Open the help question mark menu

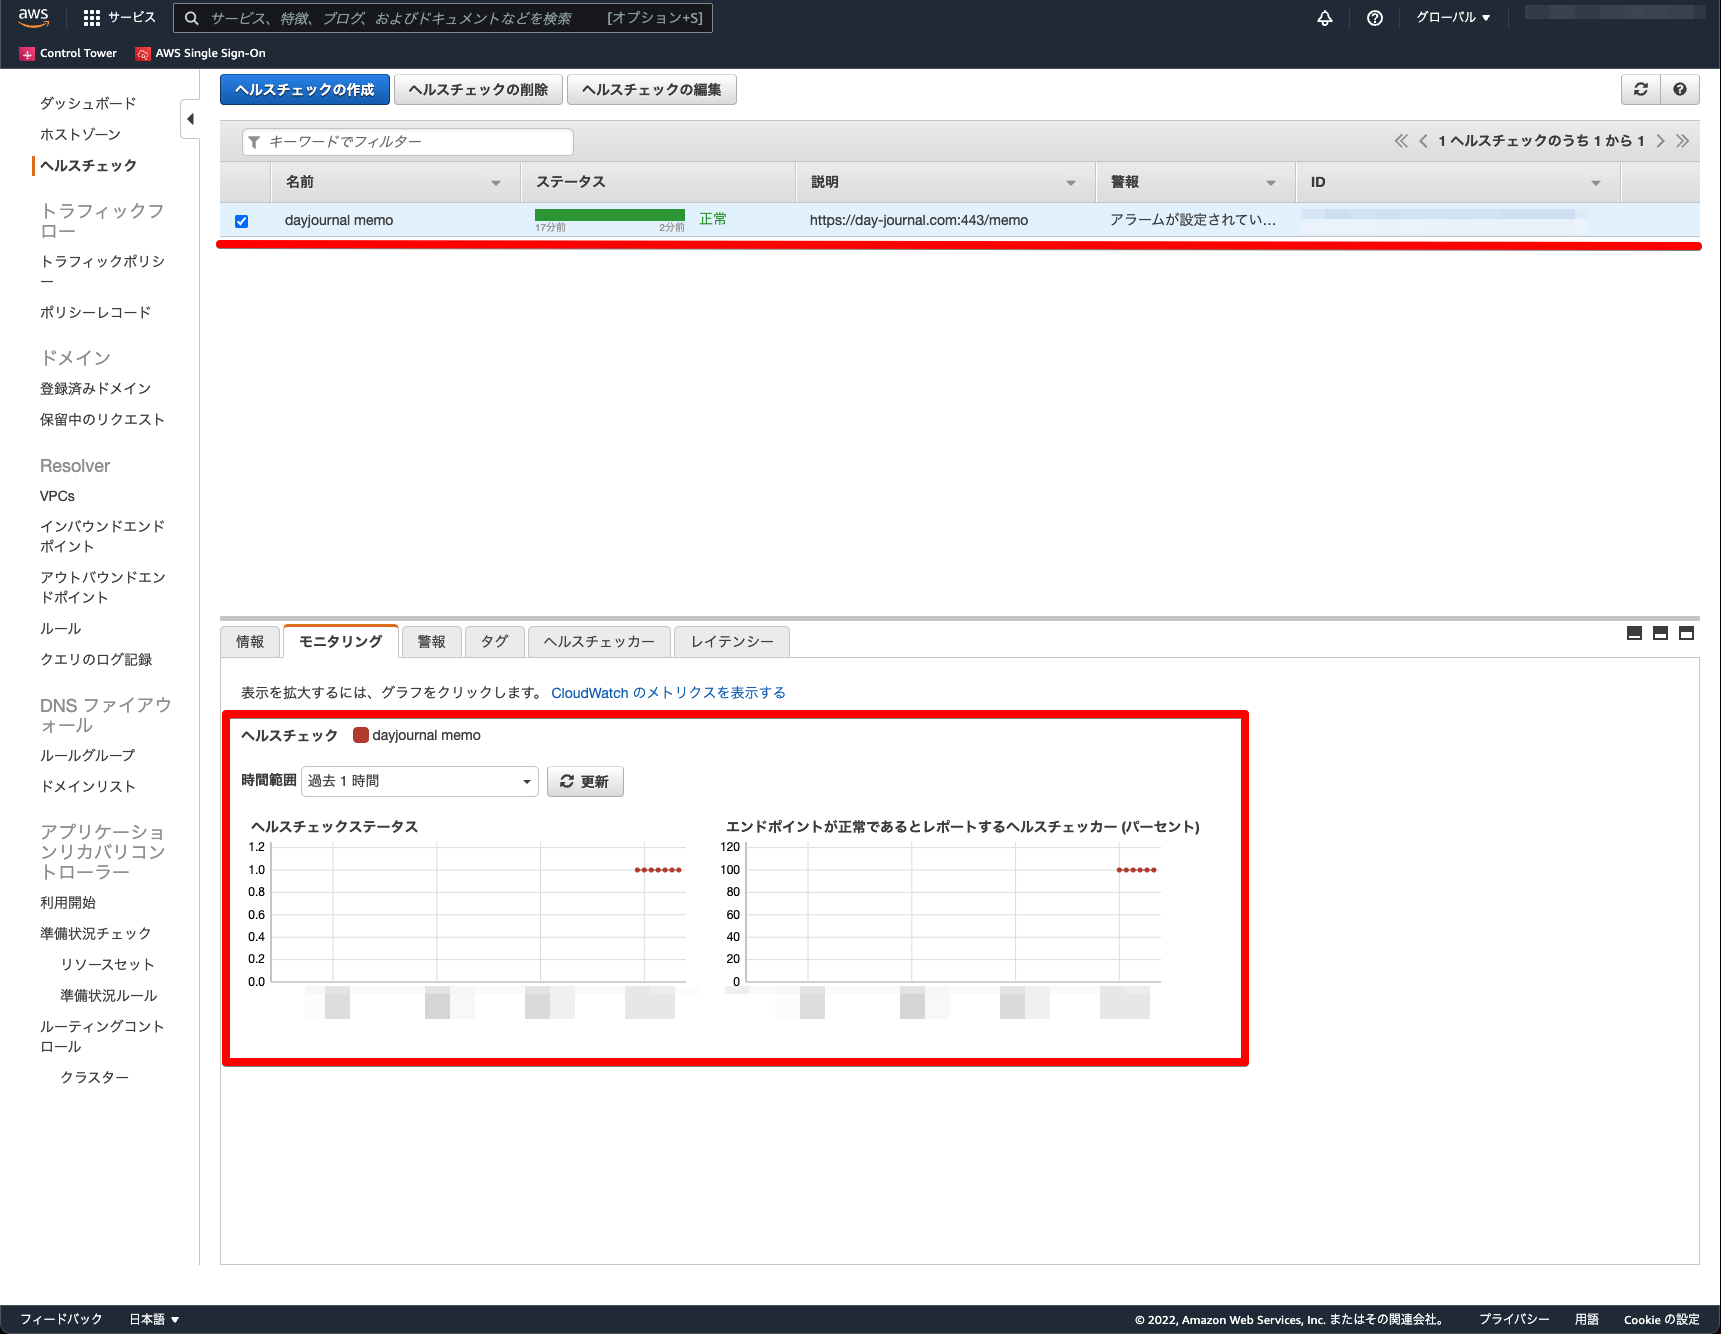[1375, 18]
